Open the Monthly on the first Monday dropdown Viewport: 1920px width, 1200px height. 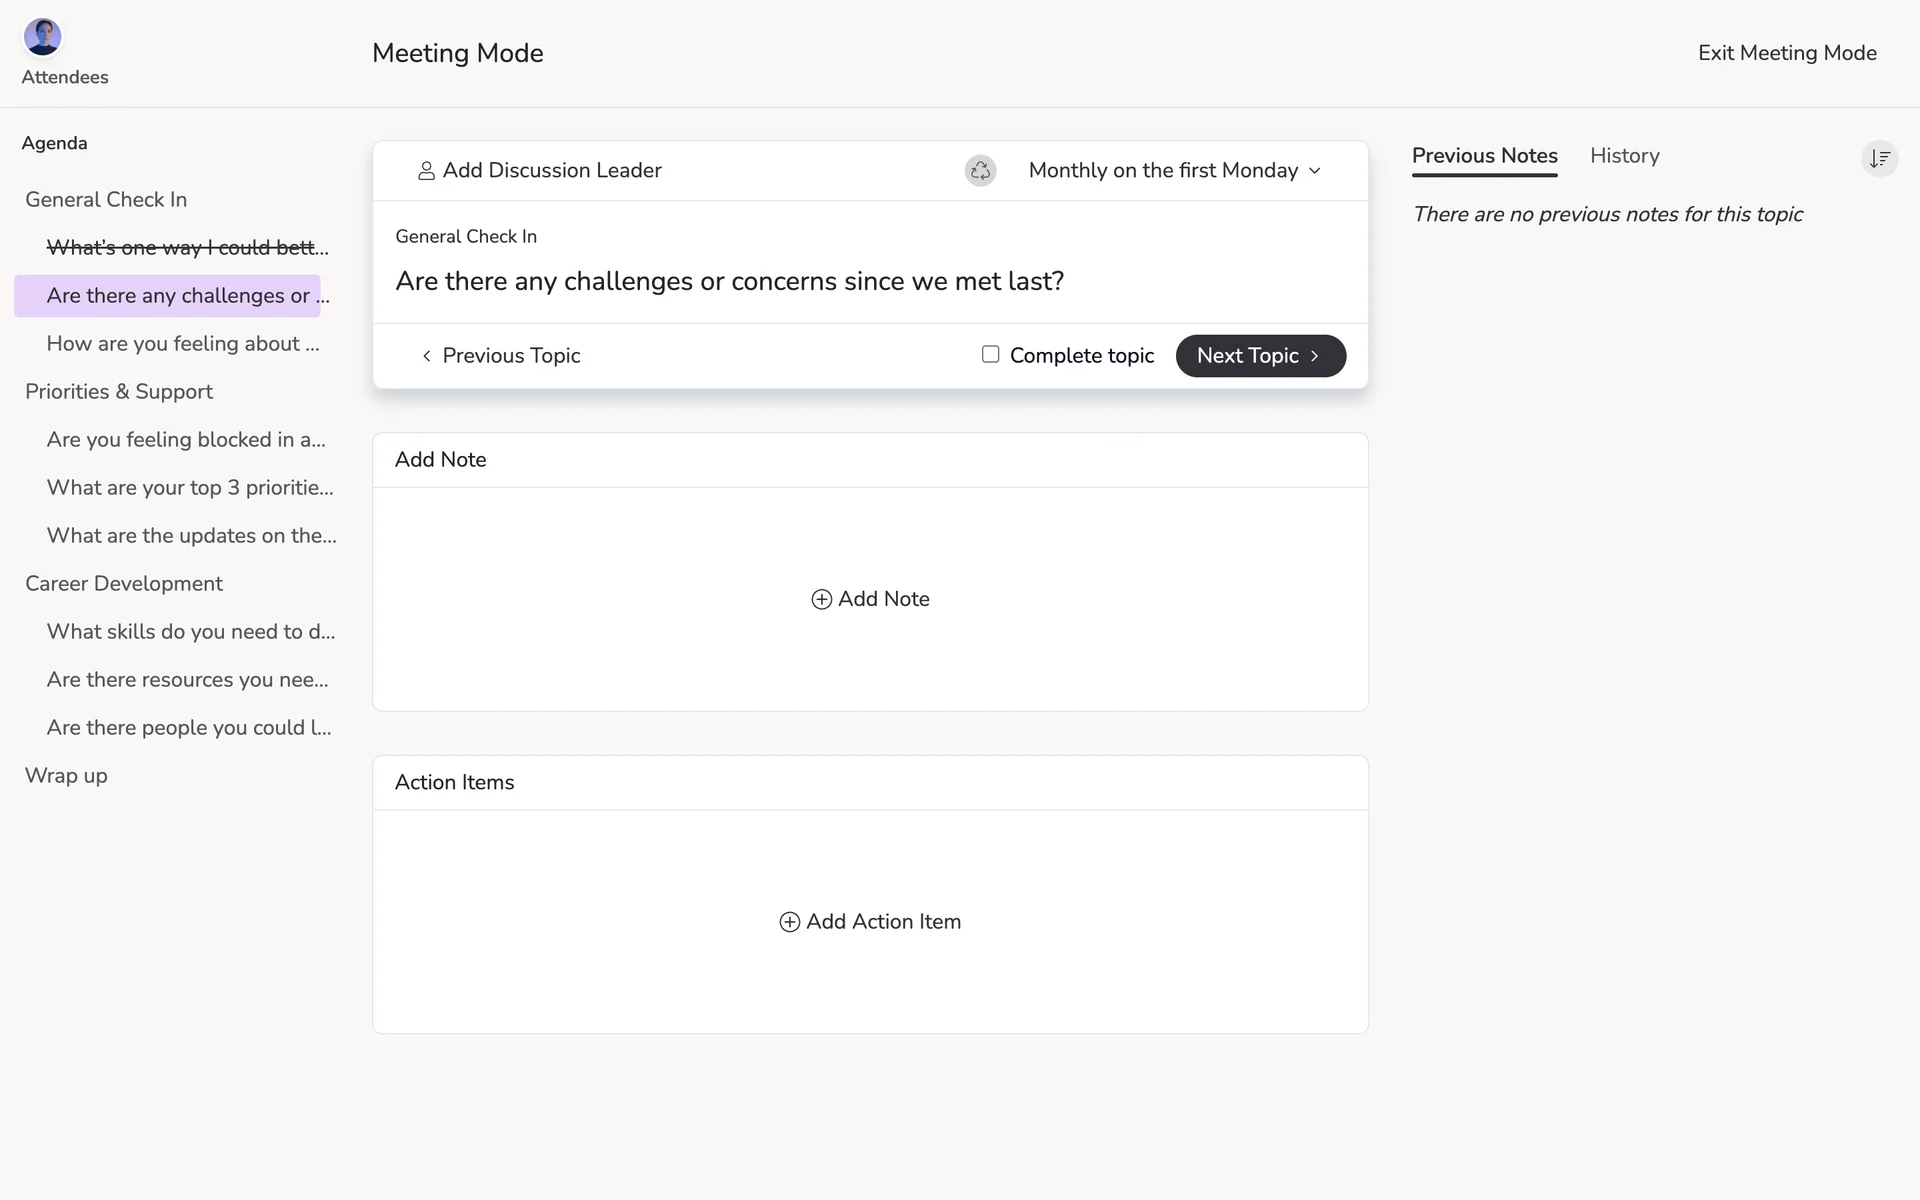click(1174, 171)
